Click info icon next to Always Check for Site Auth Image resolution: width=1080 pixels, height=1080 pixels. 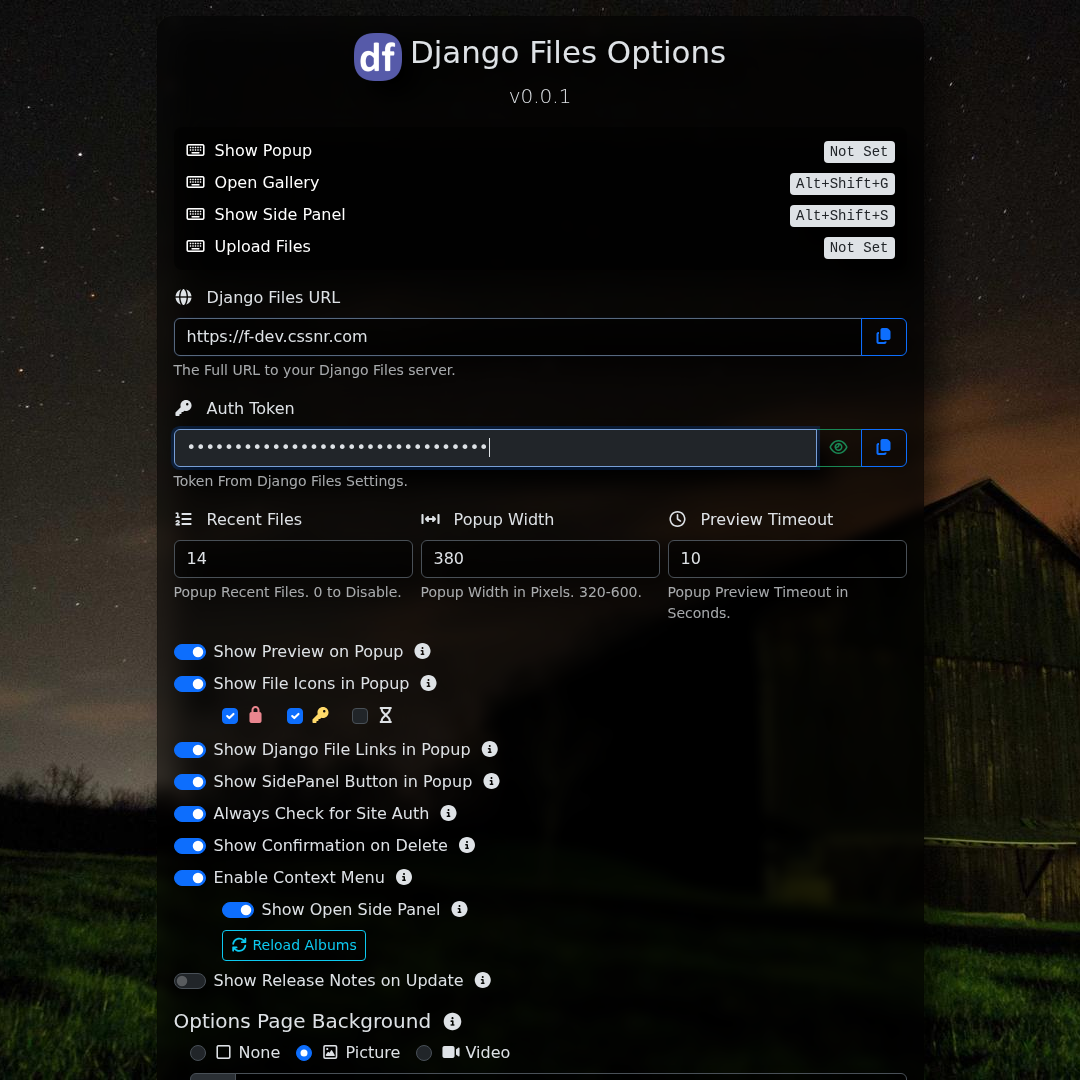pyautogui.click(x=448, y=813)
